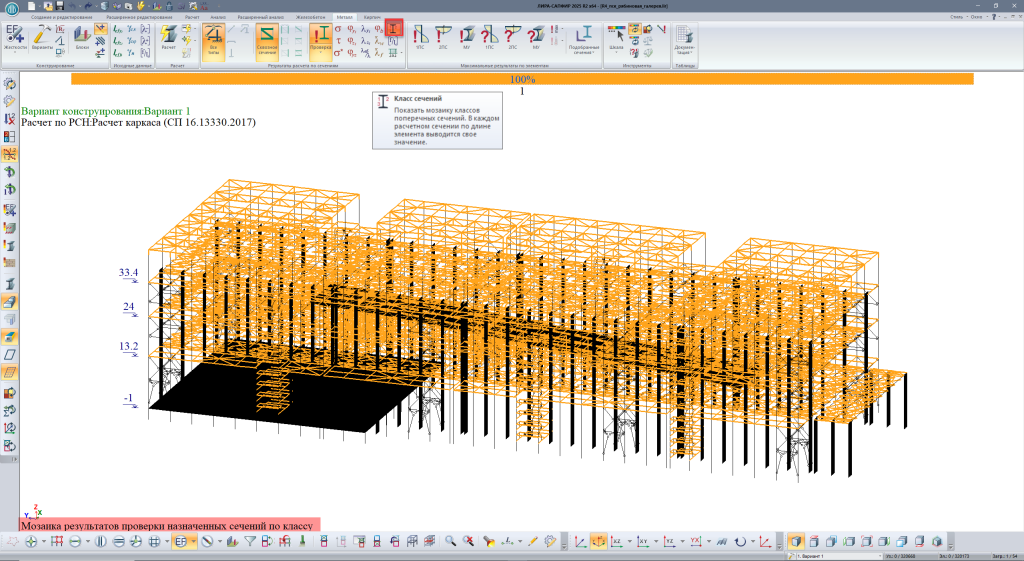Click the Блоки icon
This screenshot has height=561, width=1024.
coord(81,38)
